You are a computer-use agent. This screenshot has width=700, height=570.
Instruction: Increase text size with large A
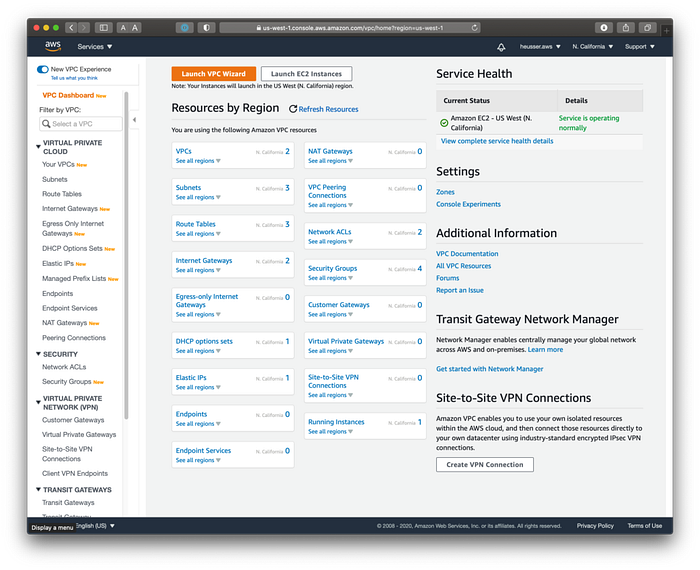(x=135, y=28)
